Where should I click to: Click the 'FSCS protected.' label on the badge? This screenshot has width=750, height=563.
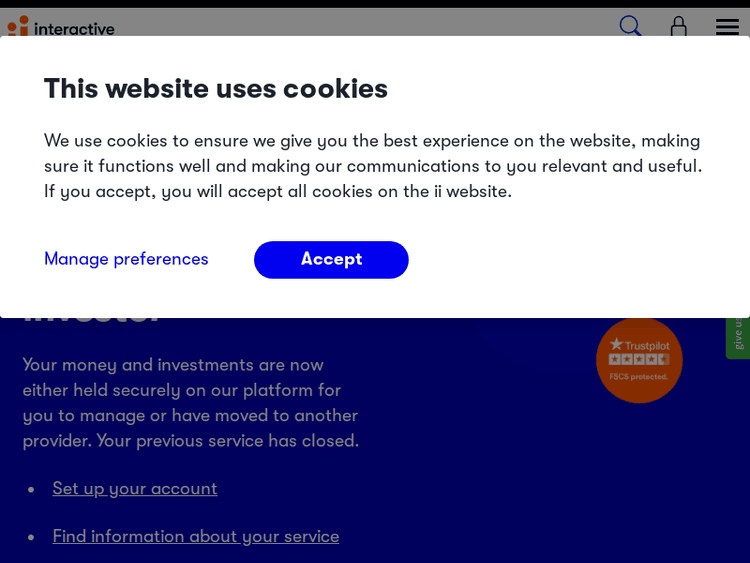pyautogui.click(x=639, y=376)
